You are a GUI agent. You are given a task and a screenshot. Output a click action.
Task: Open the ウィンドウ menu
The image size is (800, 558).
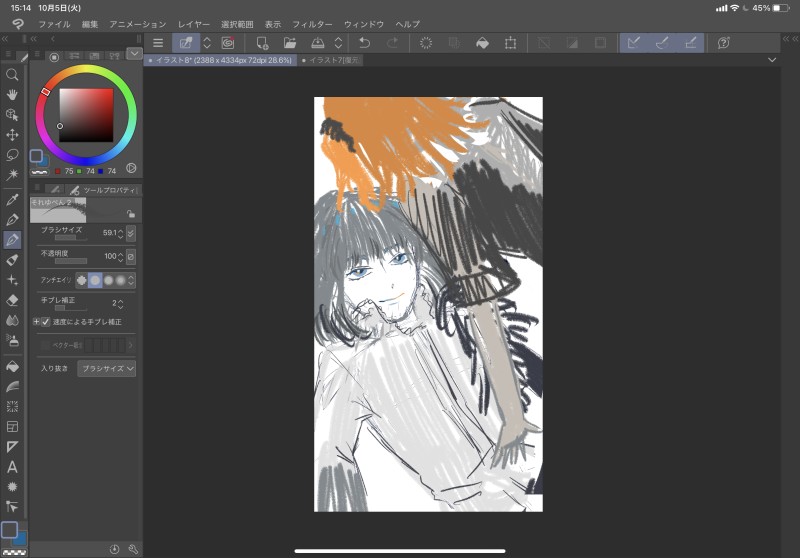point(364,24)
